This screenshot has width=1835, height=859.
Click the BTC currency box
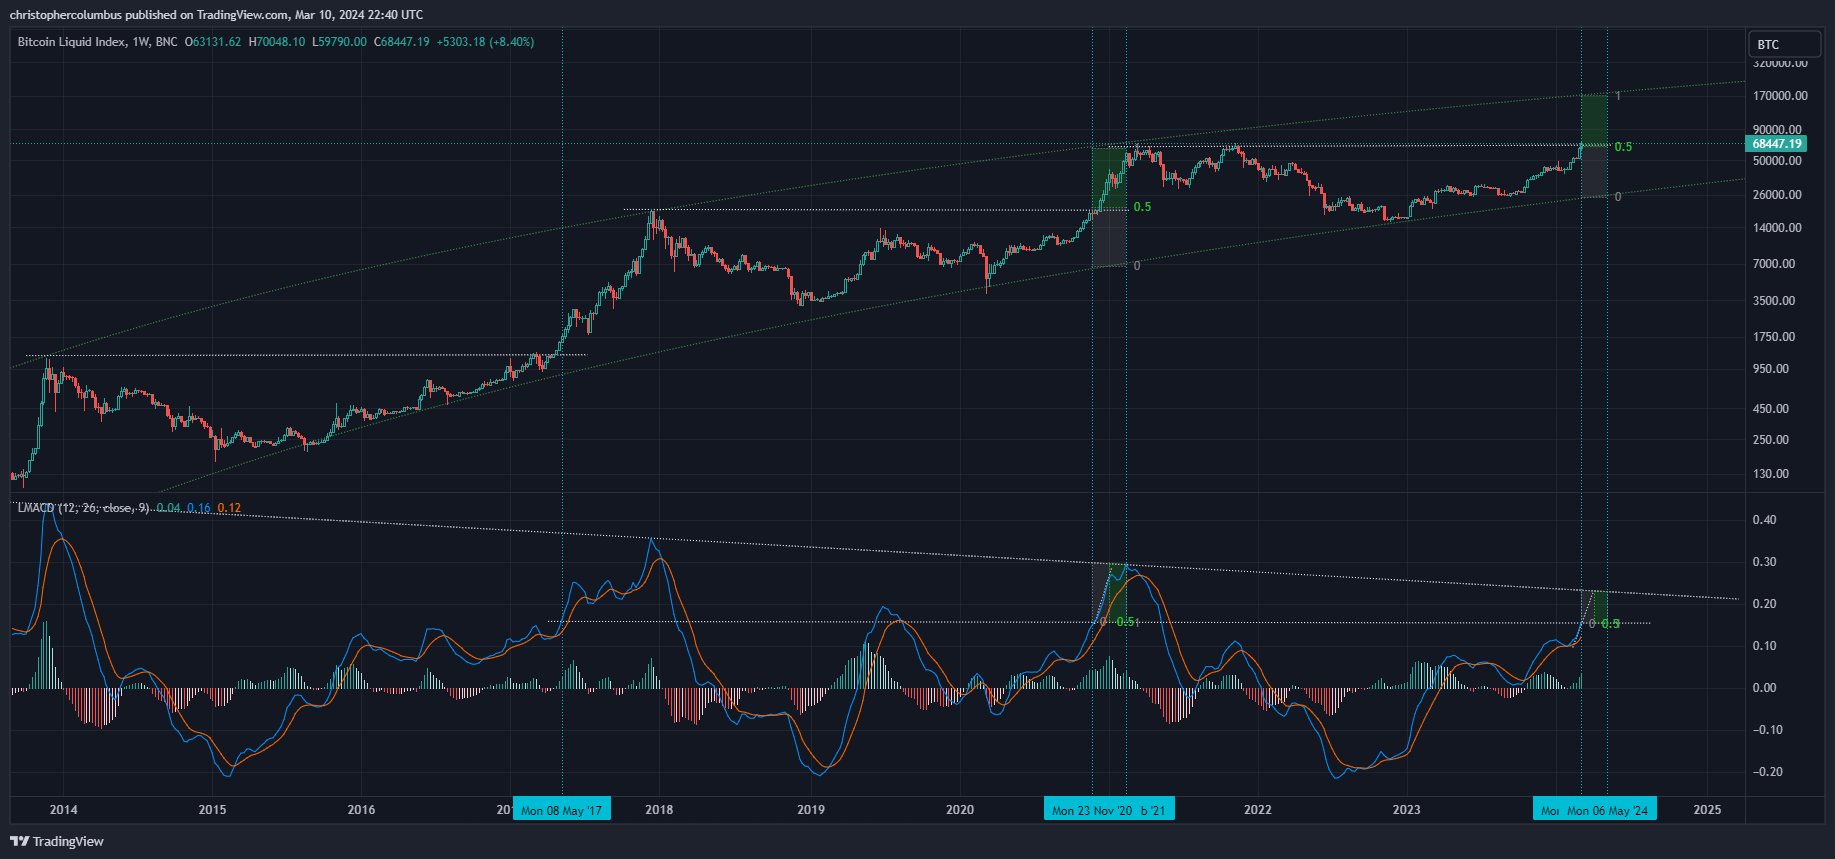tap(1784, 44)
